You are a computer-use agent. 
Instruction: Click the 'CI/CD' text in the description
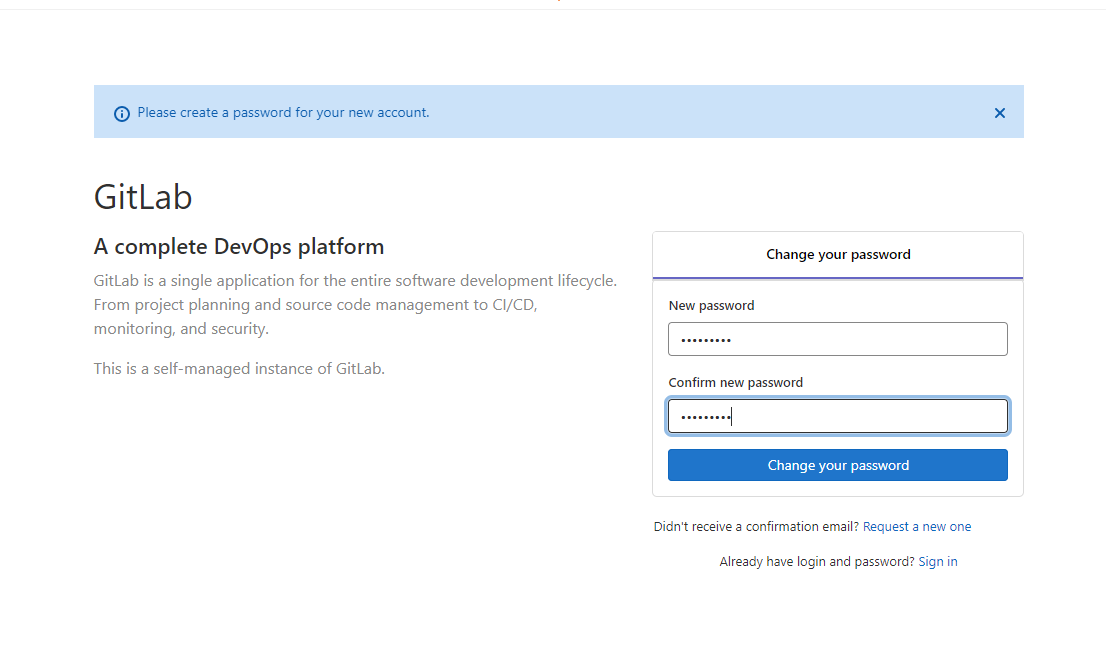point(515,305)
